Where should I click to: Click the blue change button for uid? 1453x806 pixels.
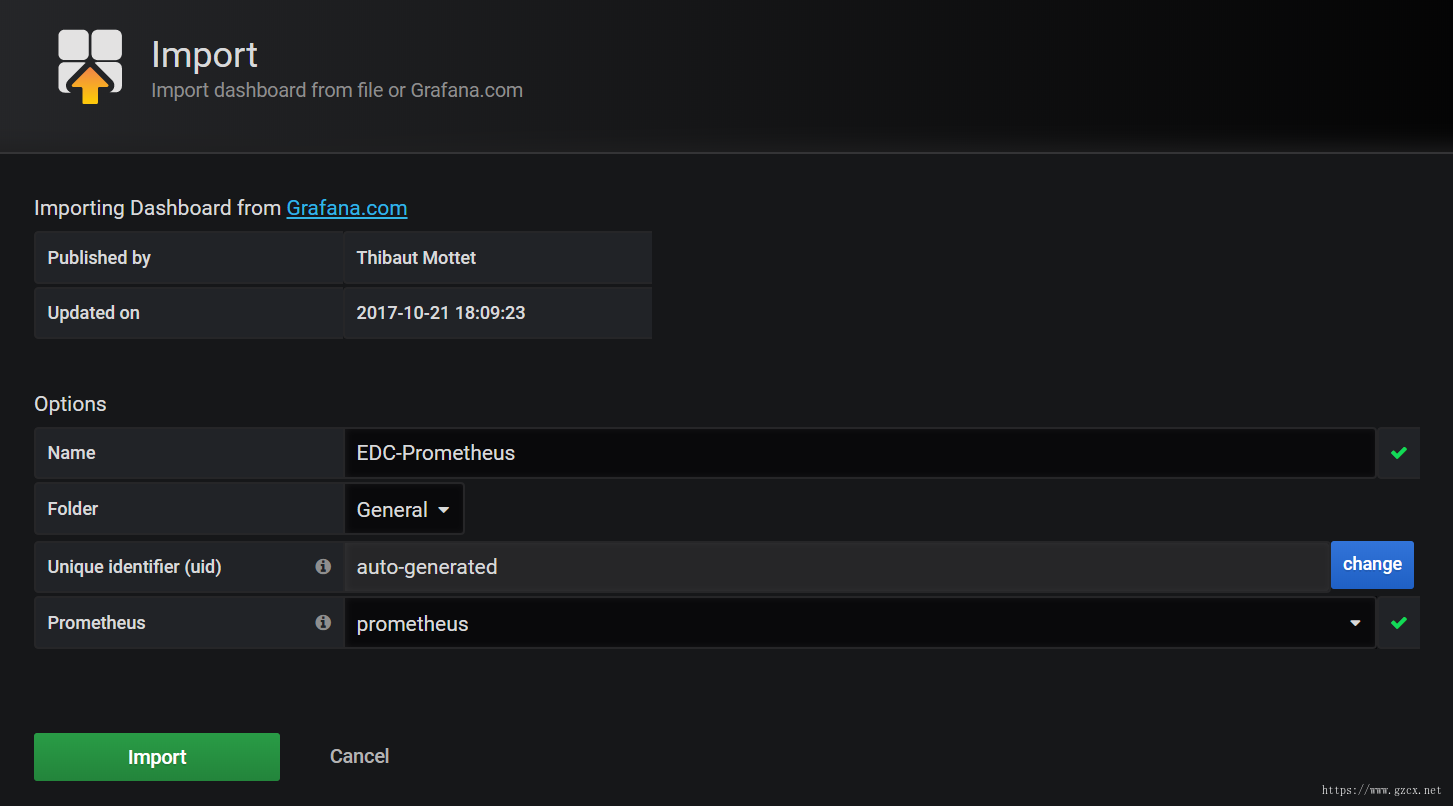1372,564
